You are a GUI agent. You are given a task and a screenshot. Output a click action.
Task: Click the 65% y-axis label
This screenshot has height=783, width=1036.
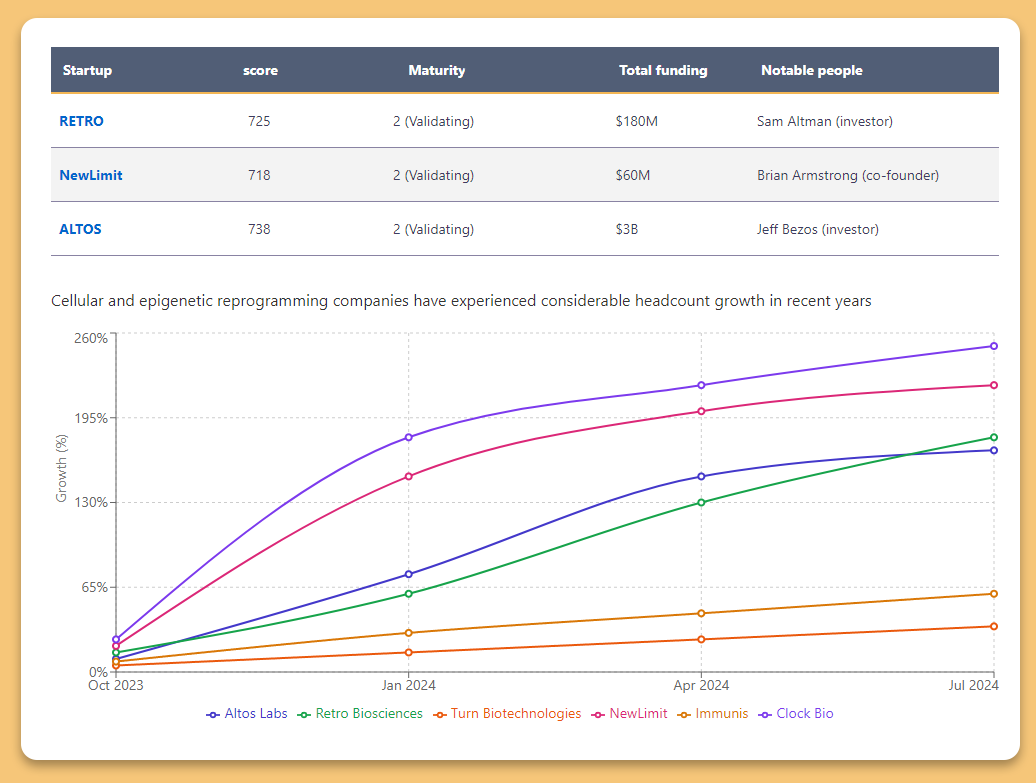coord(94,587)
